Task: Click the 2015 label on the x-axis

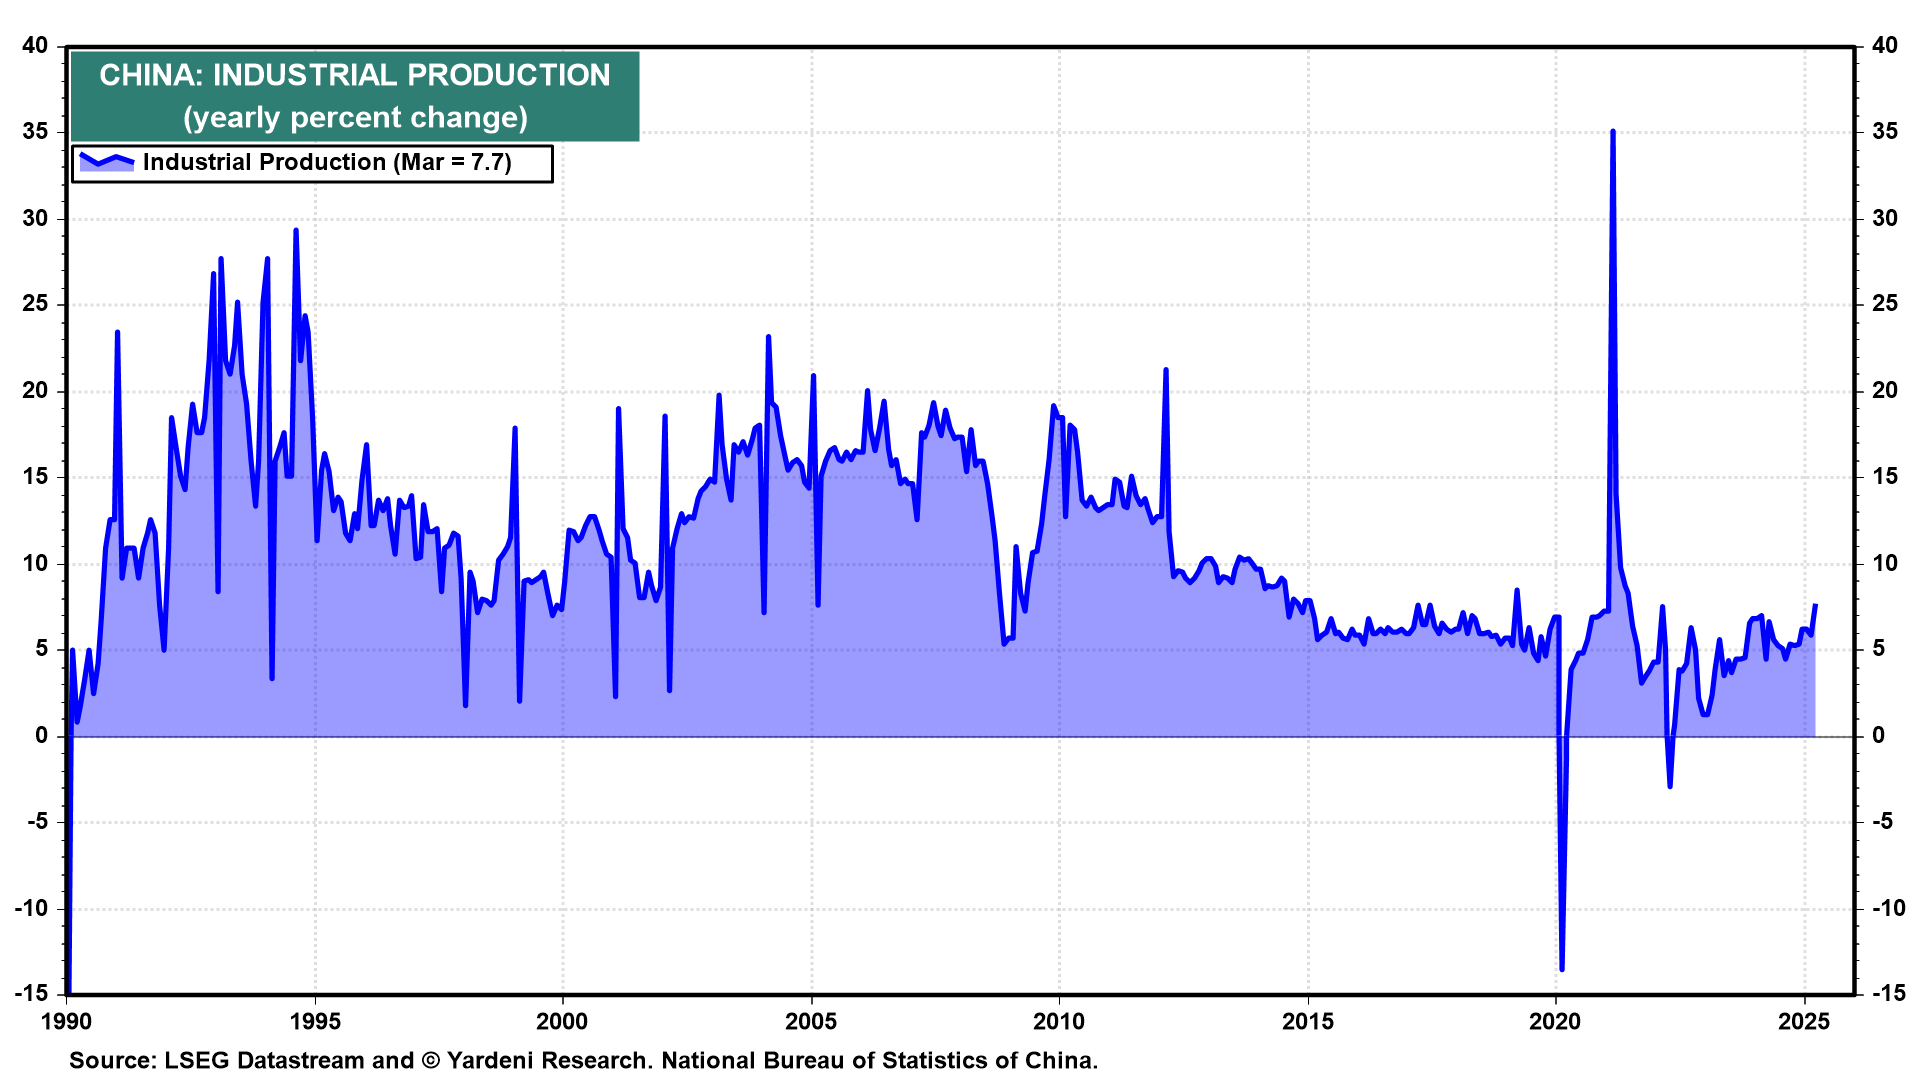Action: (x=1308, y=1022)
